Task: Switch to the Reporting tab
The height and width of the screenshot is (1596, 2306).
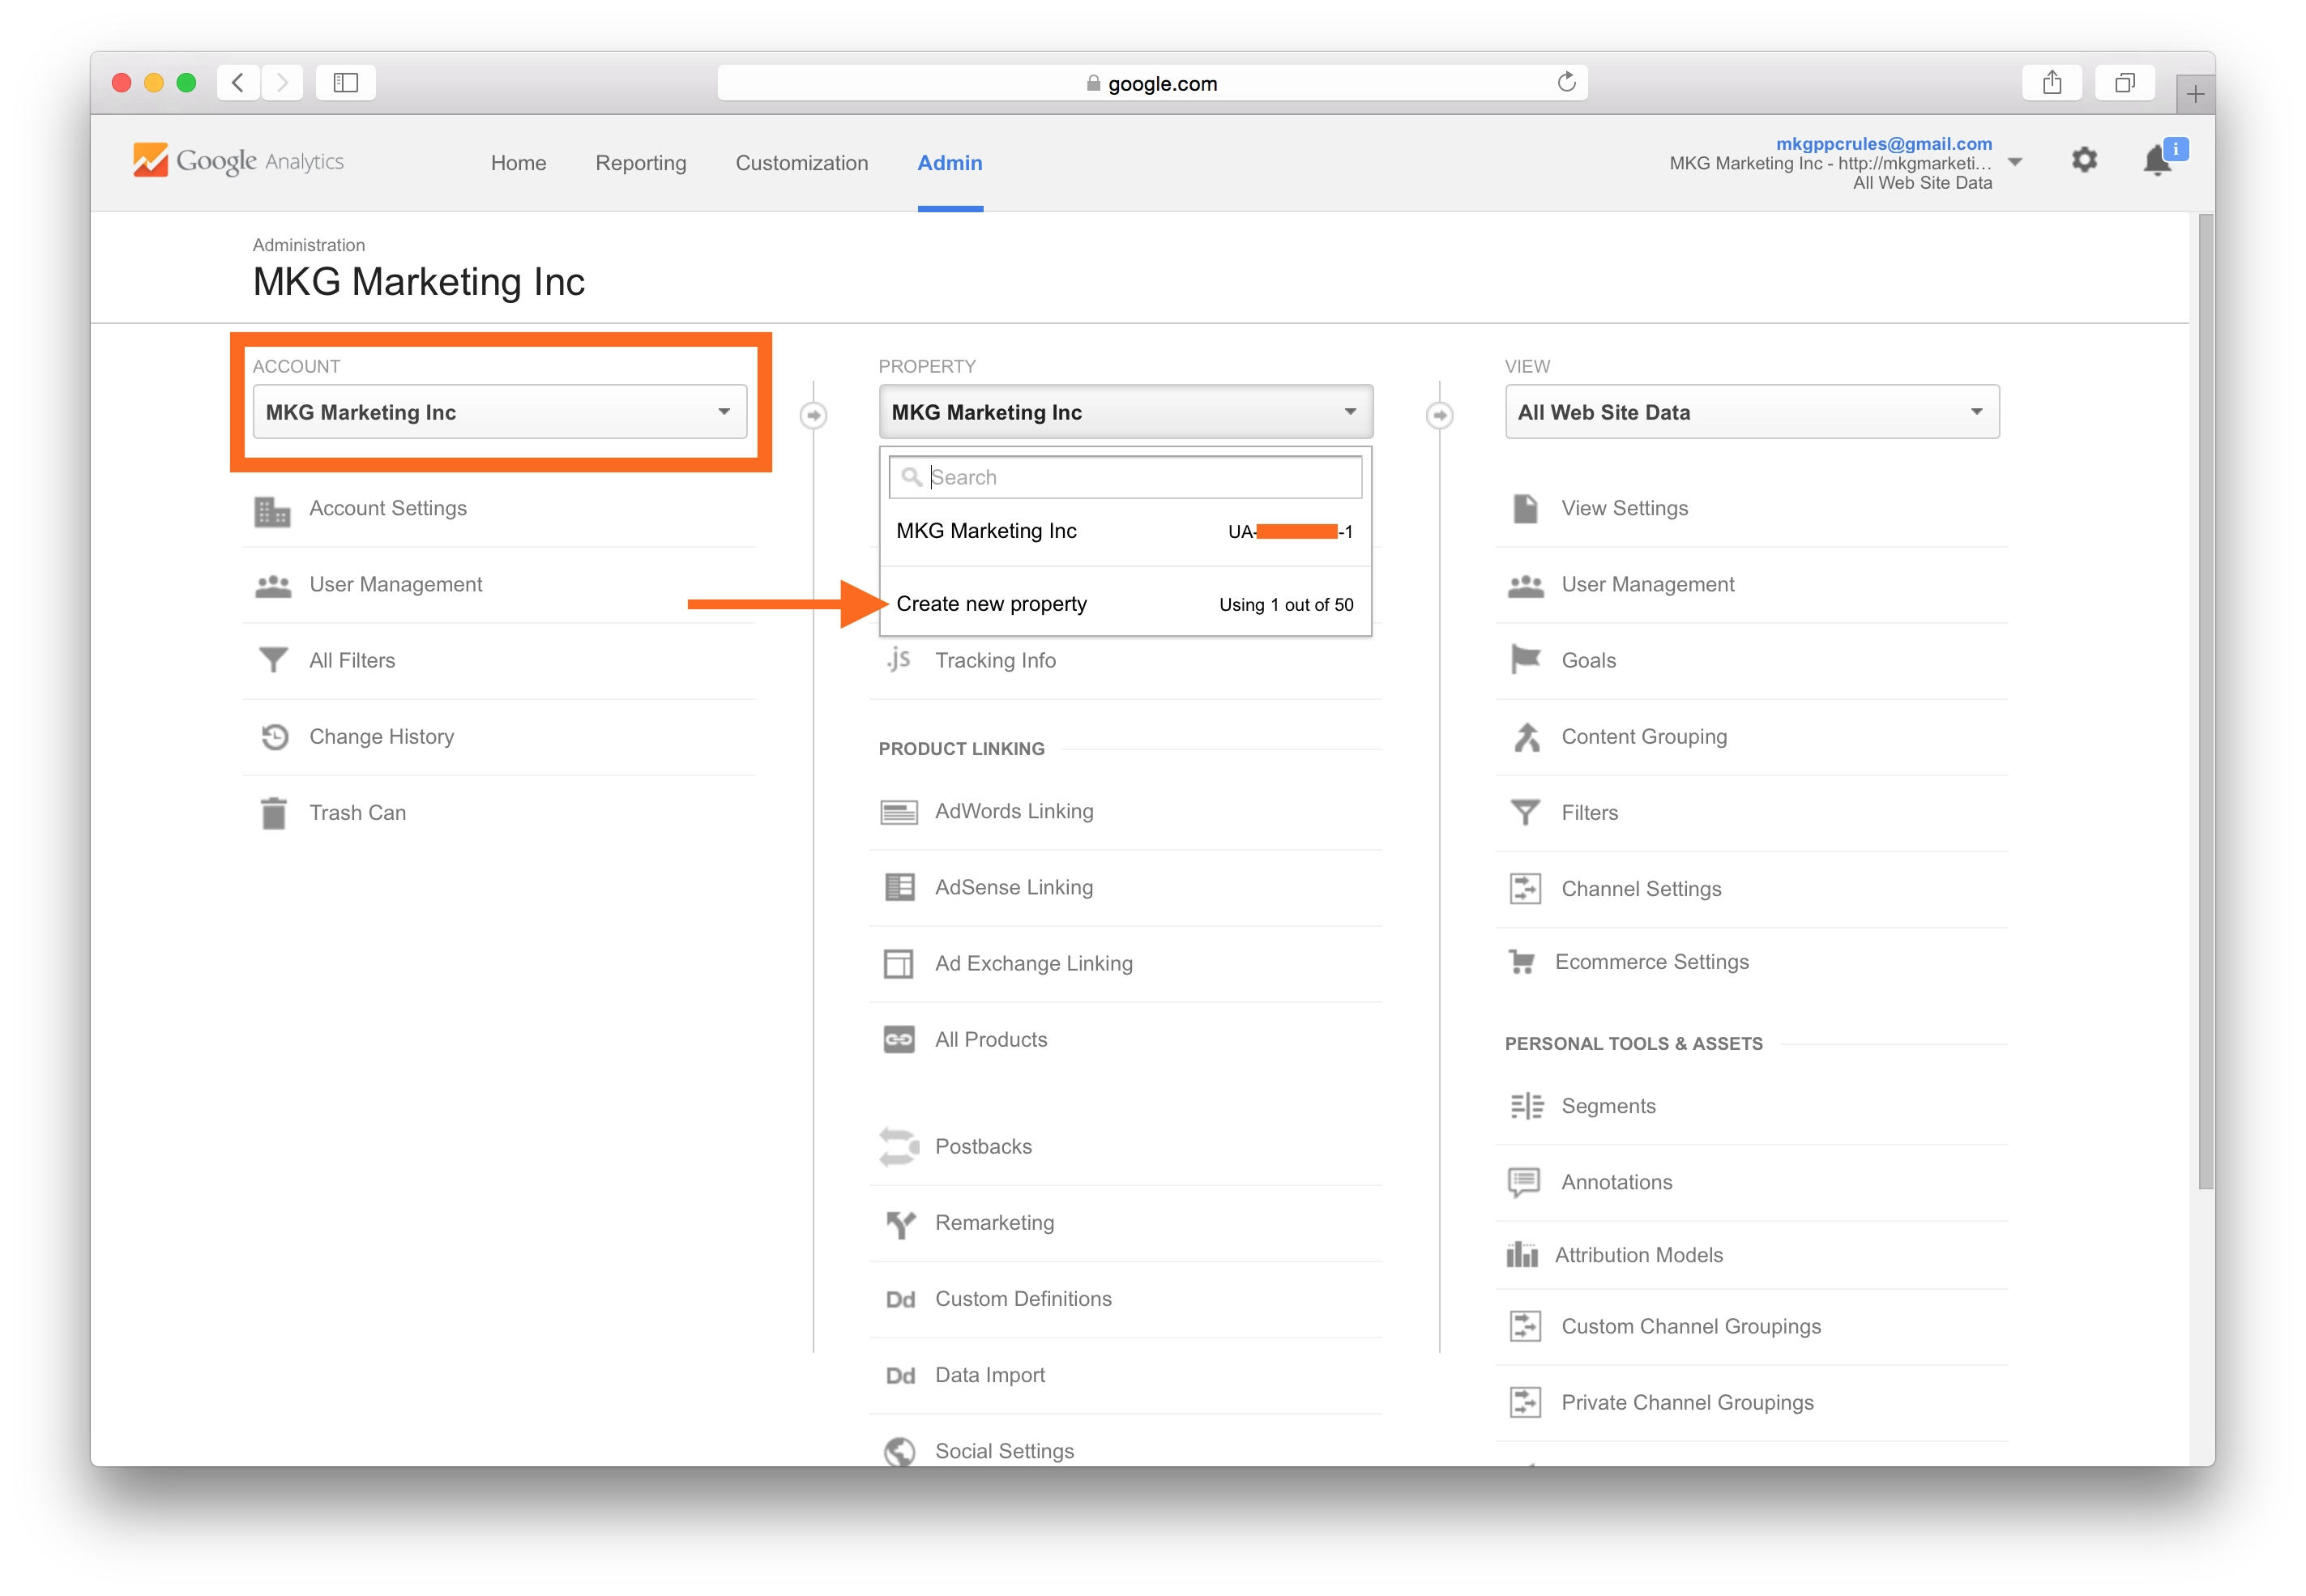Action: [641, 163]
